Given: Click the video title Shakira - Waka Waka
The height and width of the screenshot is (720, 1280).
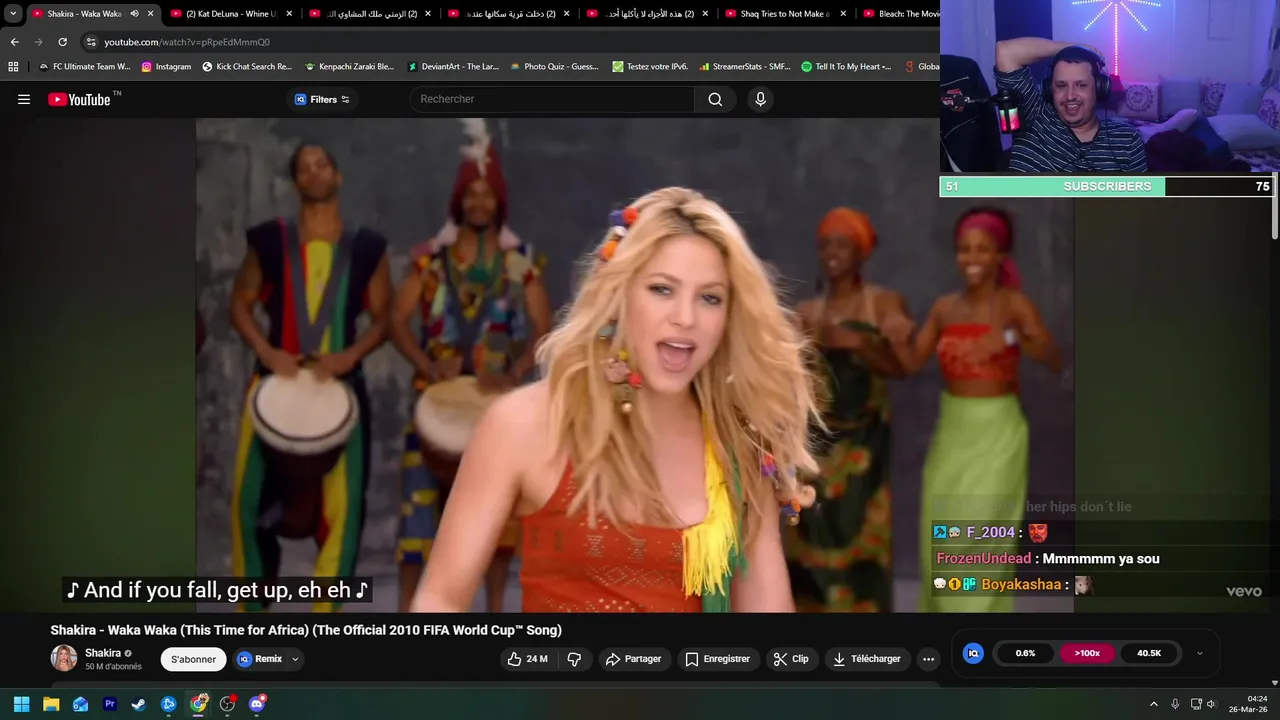Looking at the screenshot, I should (x=306, y=630).
